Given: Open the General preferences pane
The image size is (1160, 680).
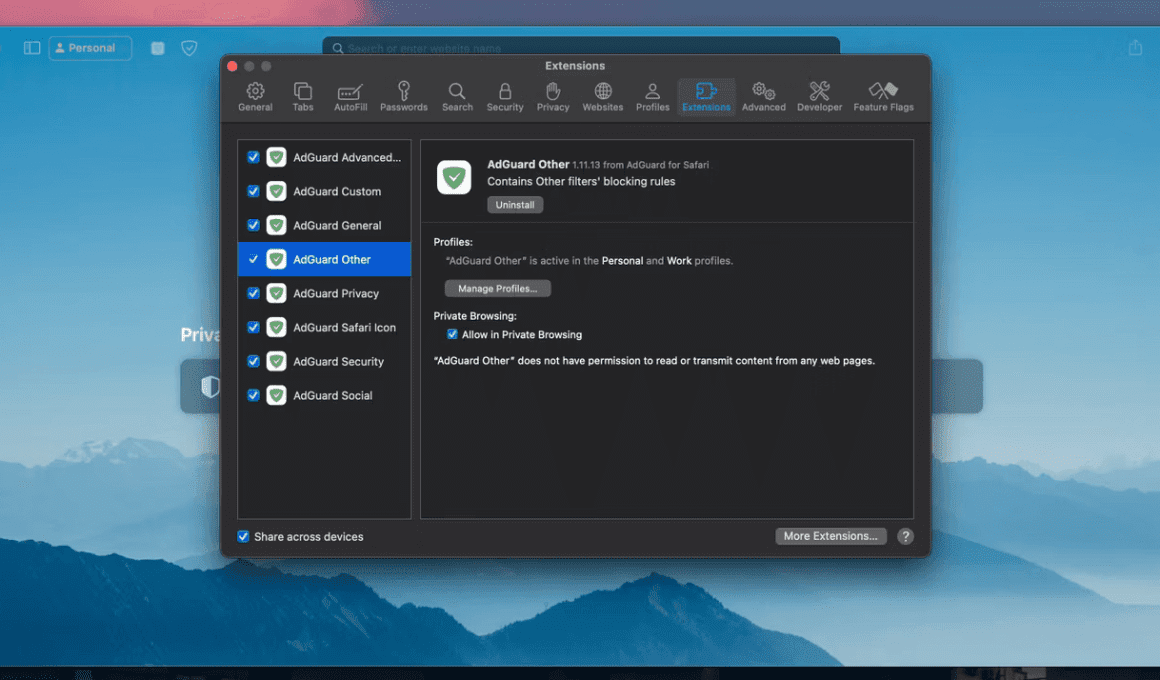Looking at the screenshot, I should [x=255, y=97].
